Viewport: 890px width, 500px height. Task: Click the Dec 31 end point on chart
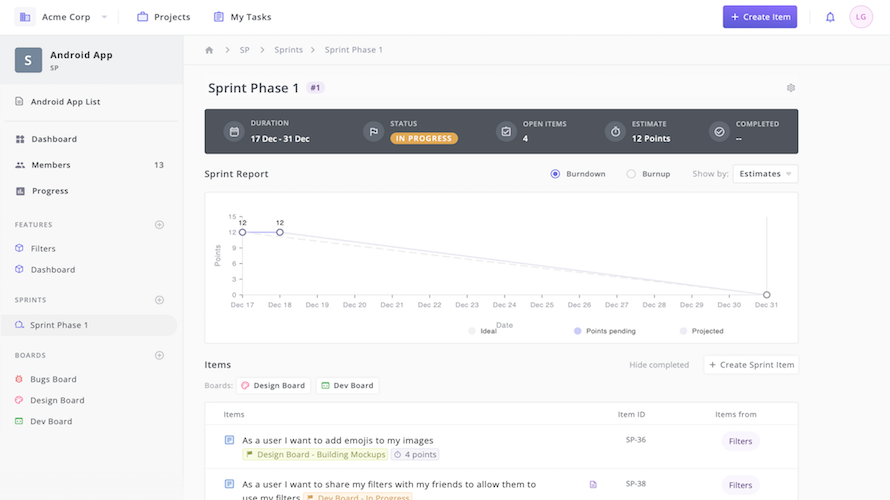(x=766, y=295)
